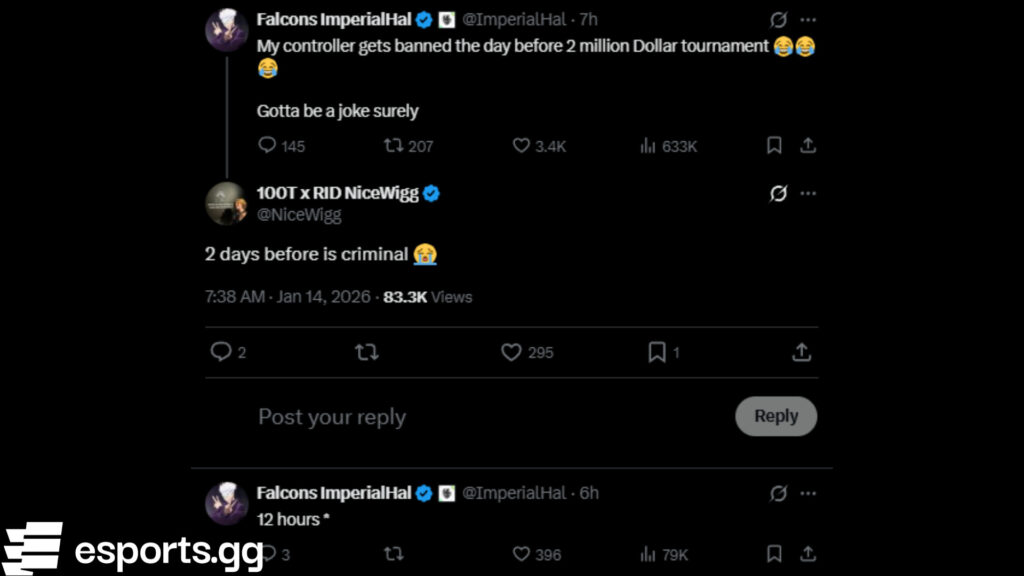The height and width of the screenshot is (576, 1024).
Task: Open more options on ImperialHal's top tweet
Action: (808, 19)
